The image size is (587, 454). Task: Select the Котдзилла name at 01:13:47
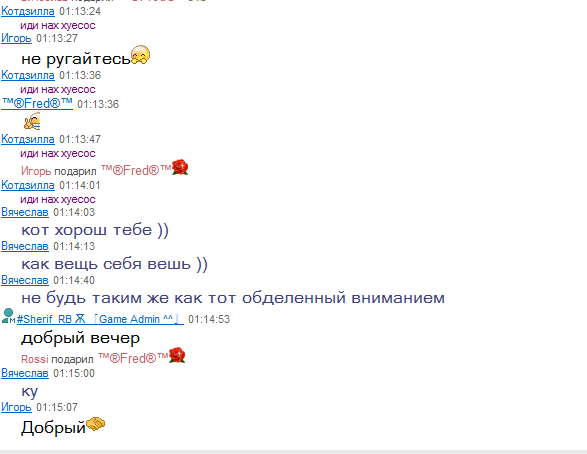click(x=28, y=139)
